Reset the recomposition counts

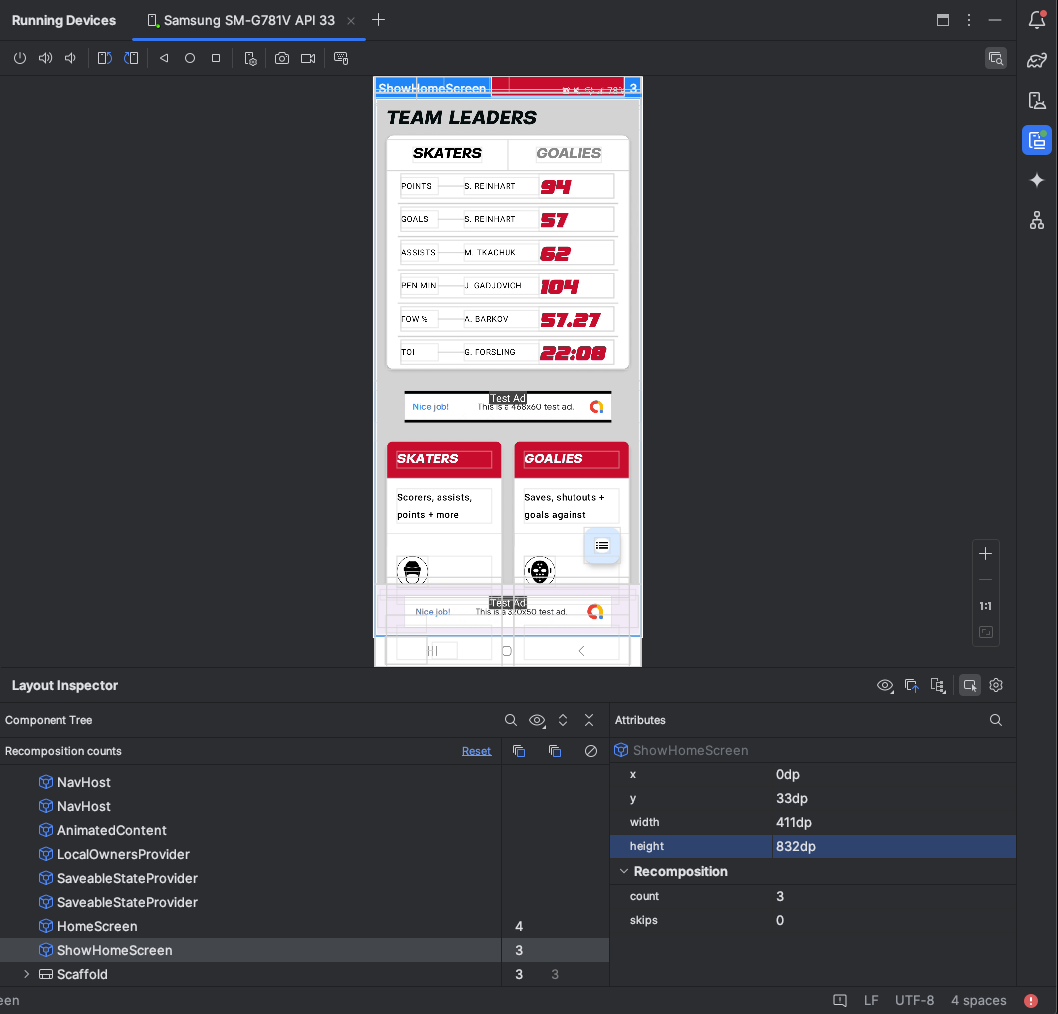[x=476, y=751]
